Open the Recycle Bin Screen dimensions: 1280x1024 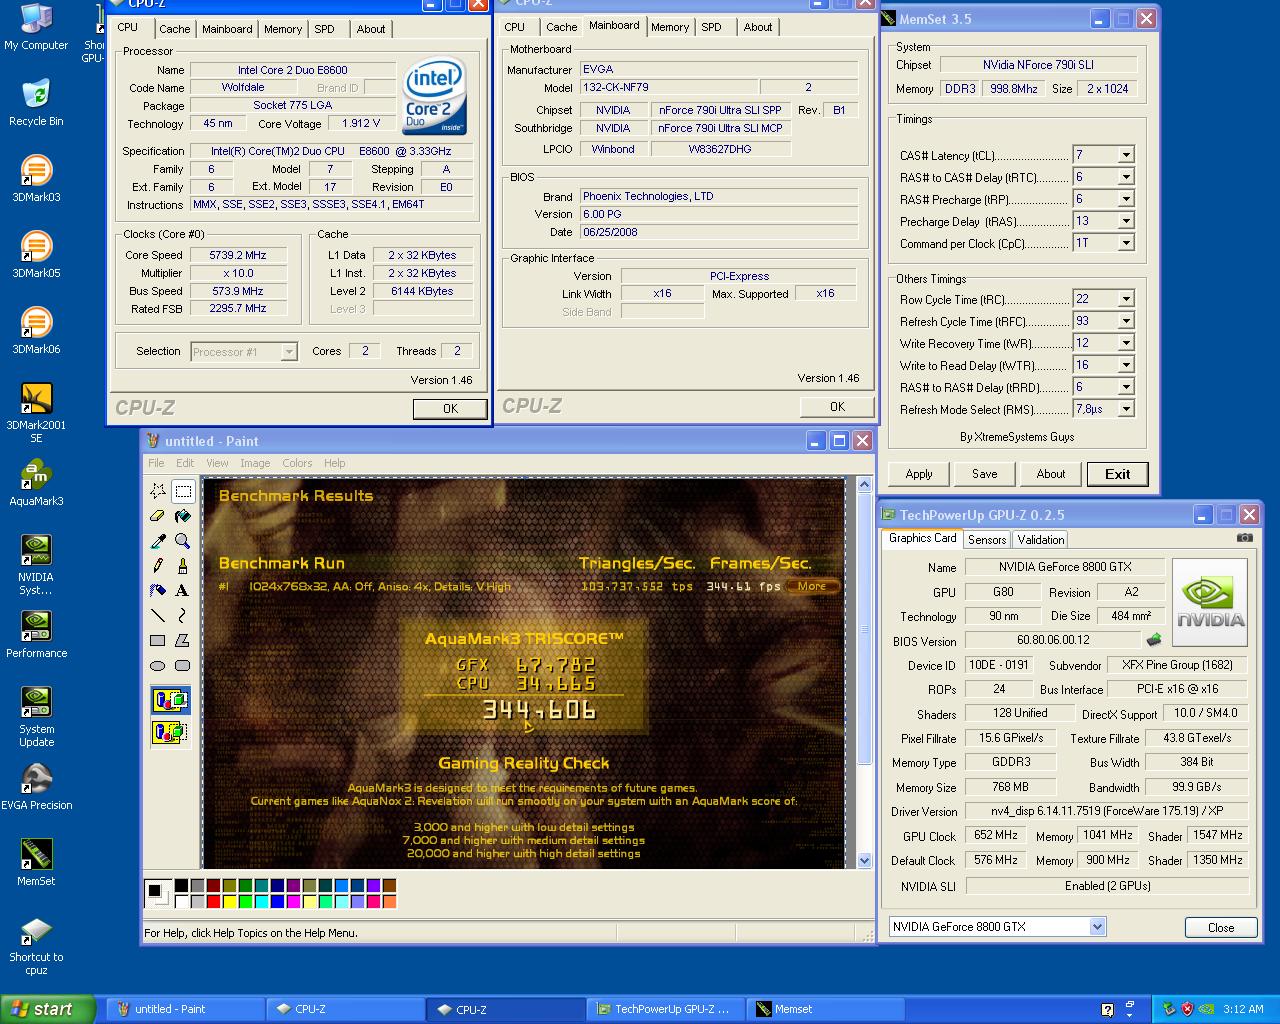tap(36, 102)
